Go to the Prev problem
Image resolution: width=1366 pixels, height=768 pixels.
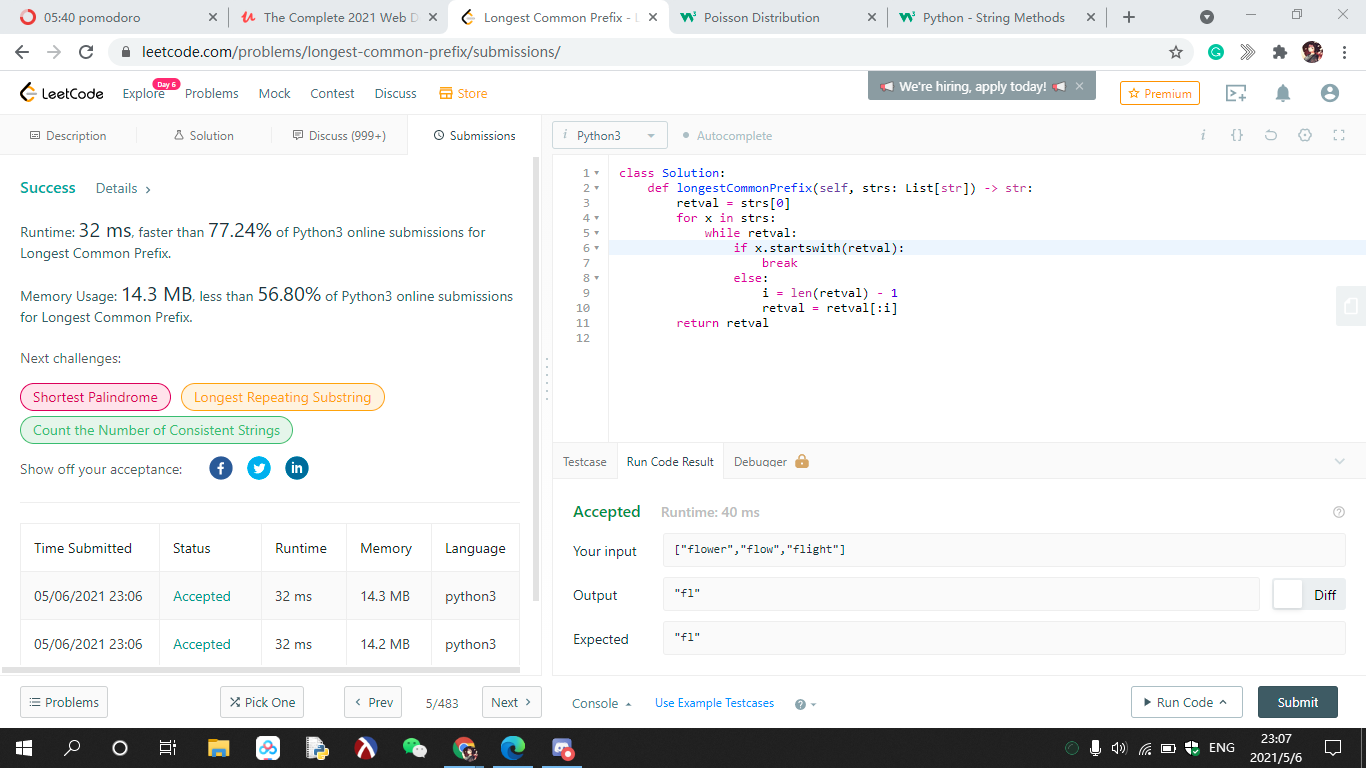[373, 702]
